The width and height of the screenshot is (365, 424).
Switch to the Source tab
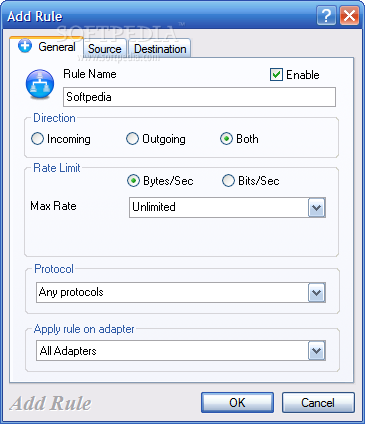coord(104,49)
